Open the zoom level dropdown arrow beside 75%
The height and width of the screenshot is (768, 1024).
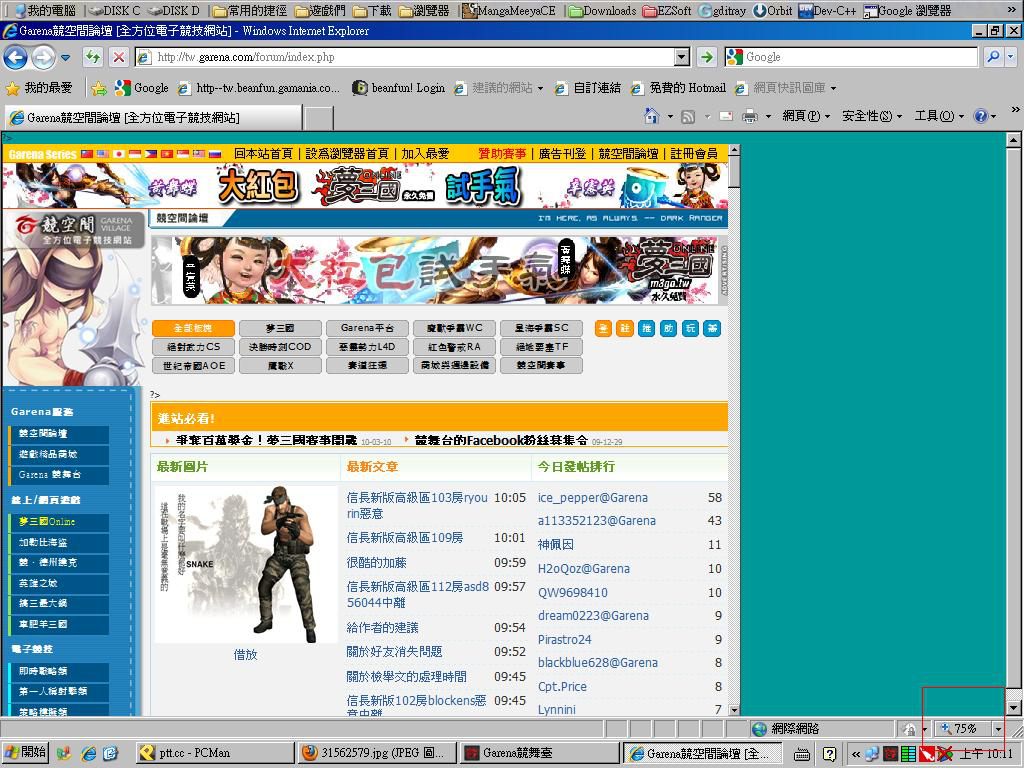[998, 729]
